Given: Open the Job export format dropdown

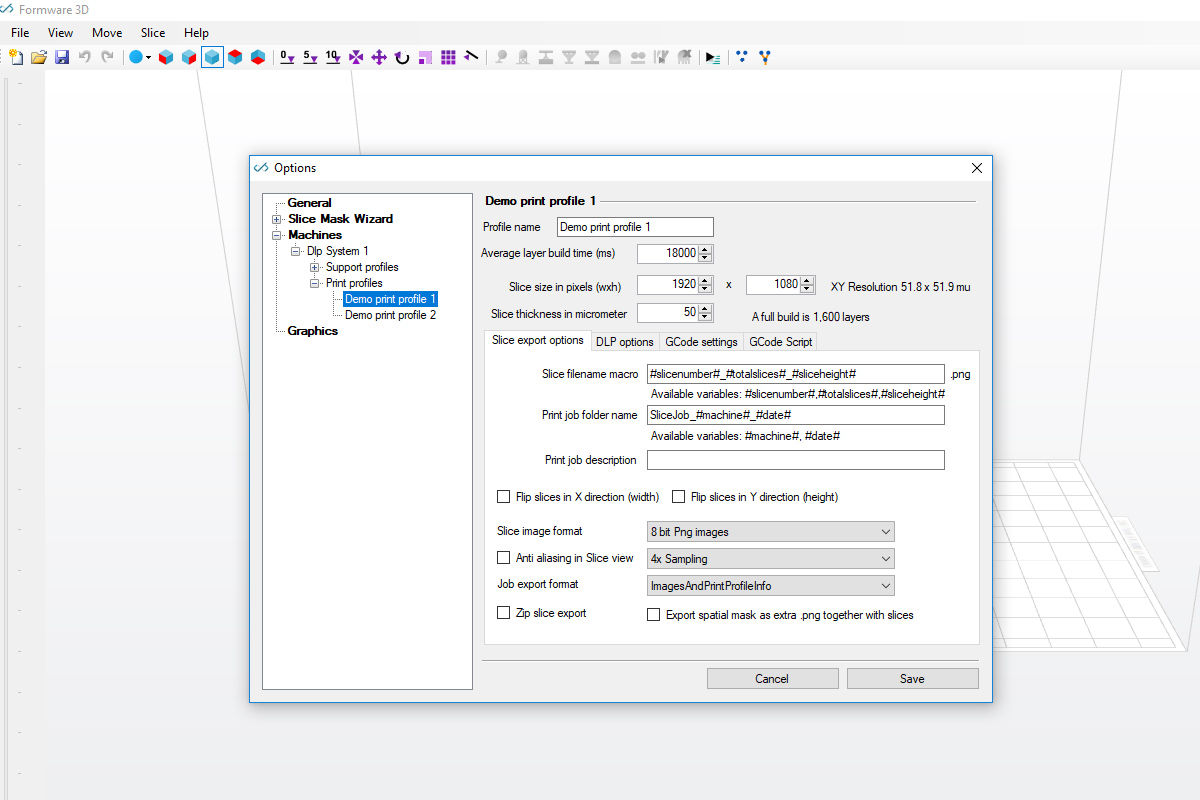Looking at the screenshot, I should tap(771, 585).
